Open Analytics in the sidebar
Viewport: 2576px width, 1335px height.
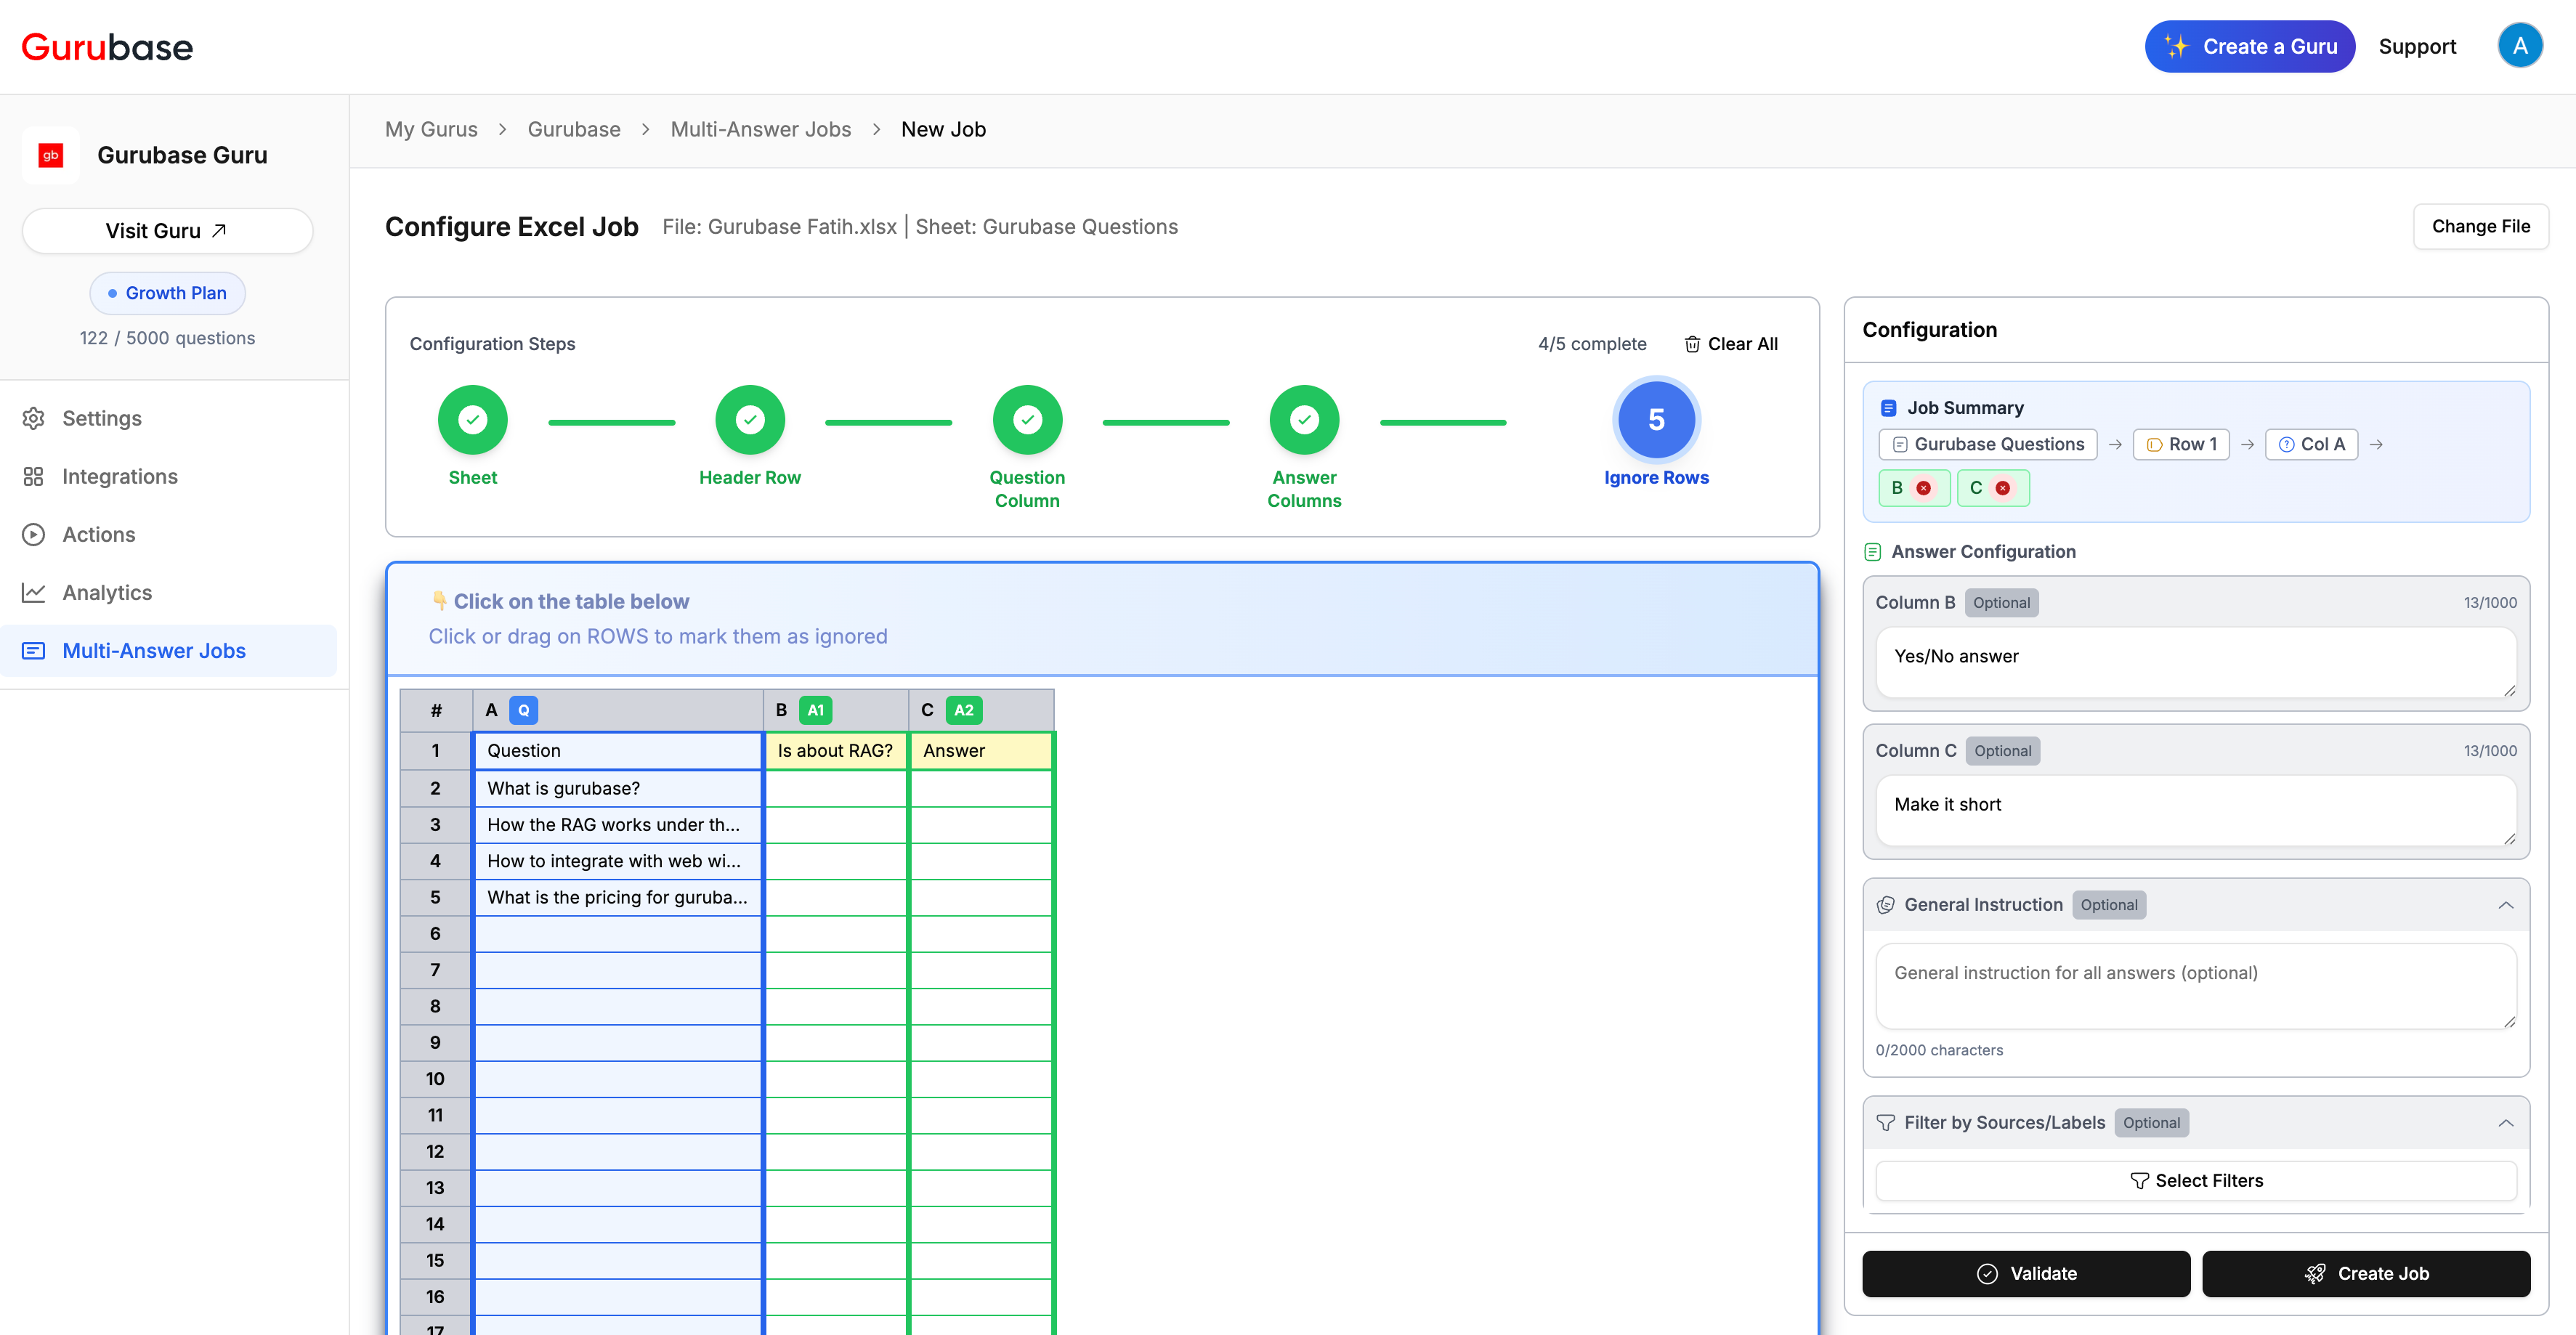click(107, 592)
